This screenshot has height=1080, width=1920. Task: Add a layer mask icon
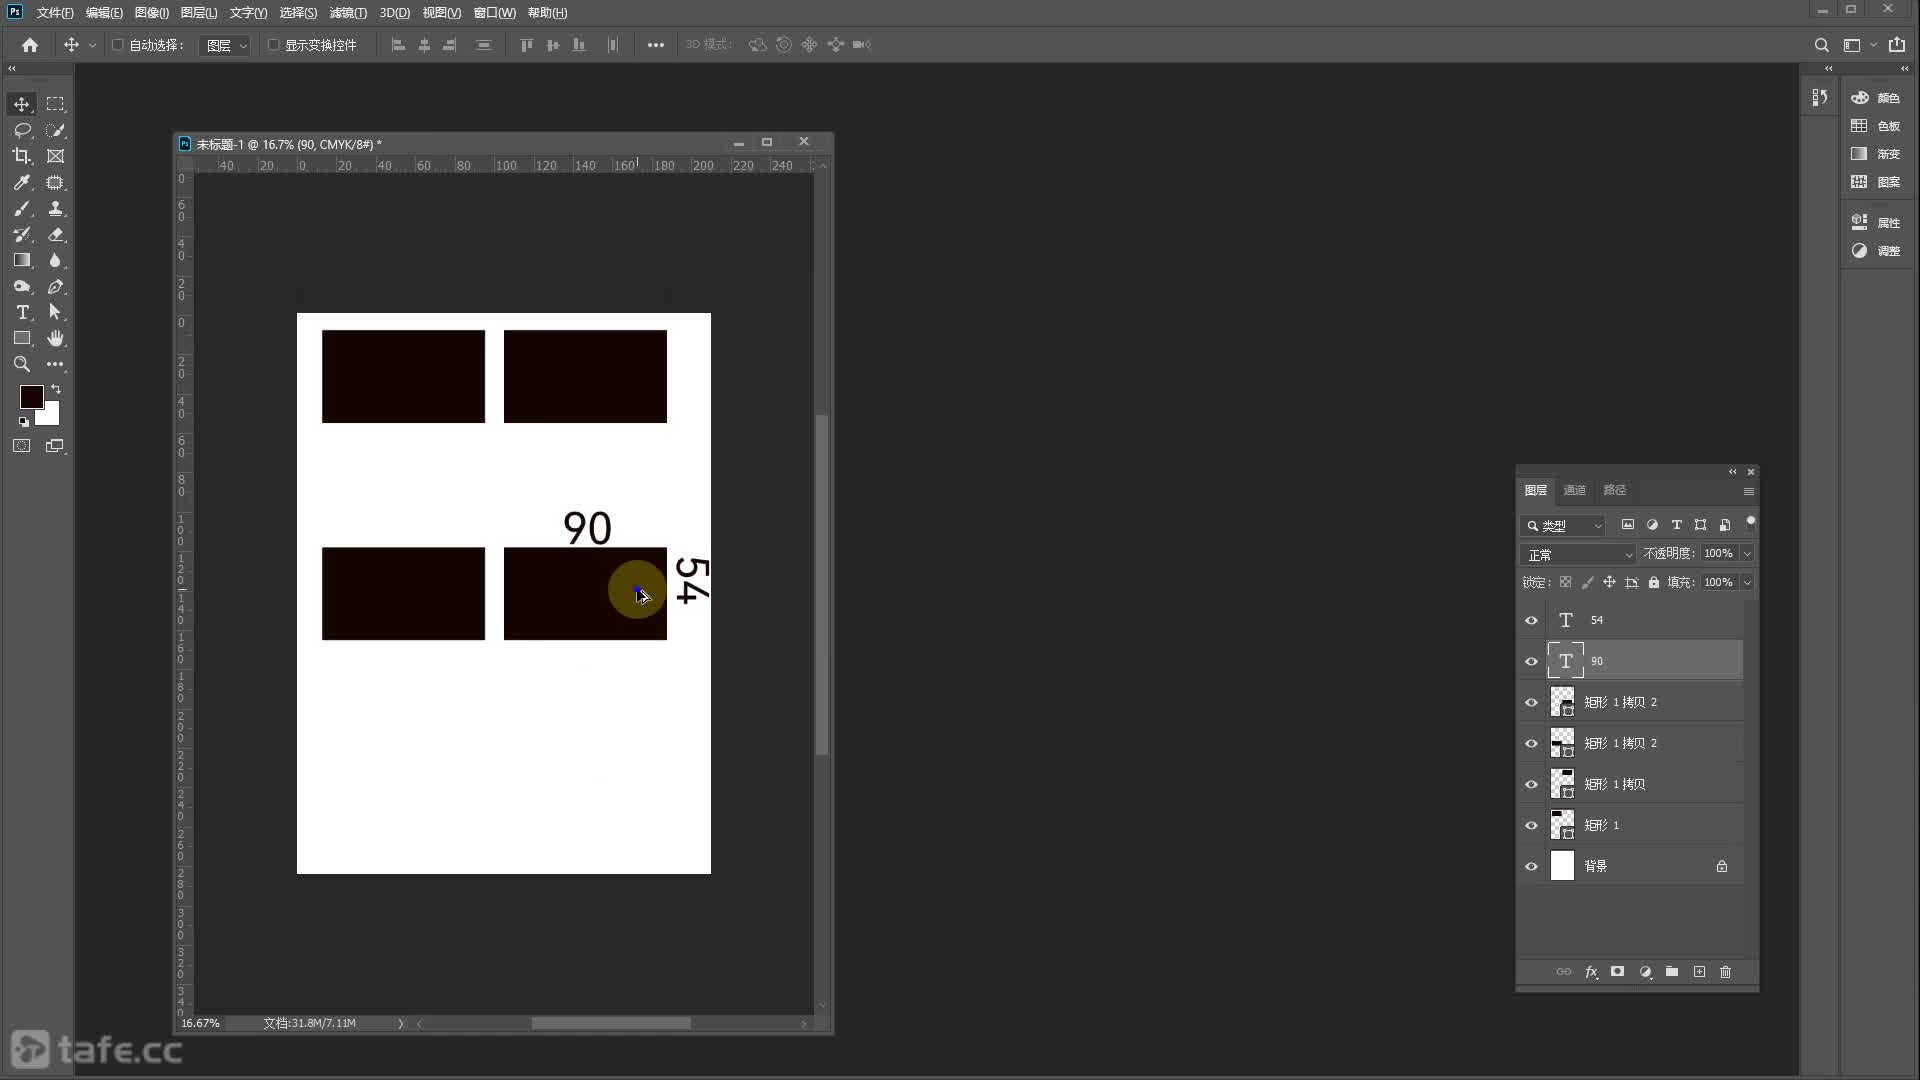point(1617,972)
